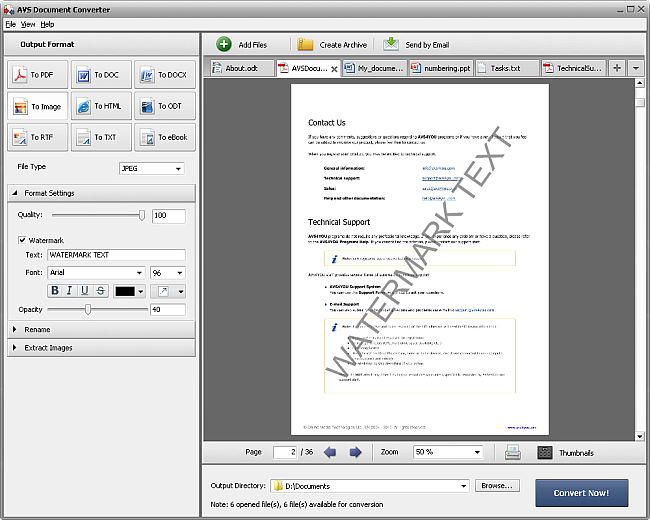Screen dimensions: 650x520
Task: Show page Thumbnails
Action: pos(565,452)
